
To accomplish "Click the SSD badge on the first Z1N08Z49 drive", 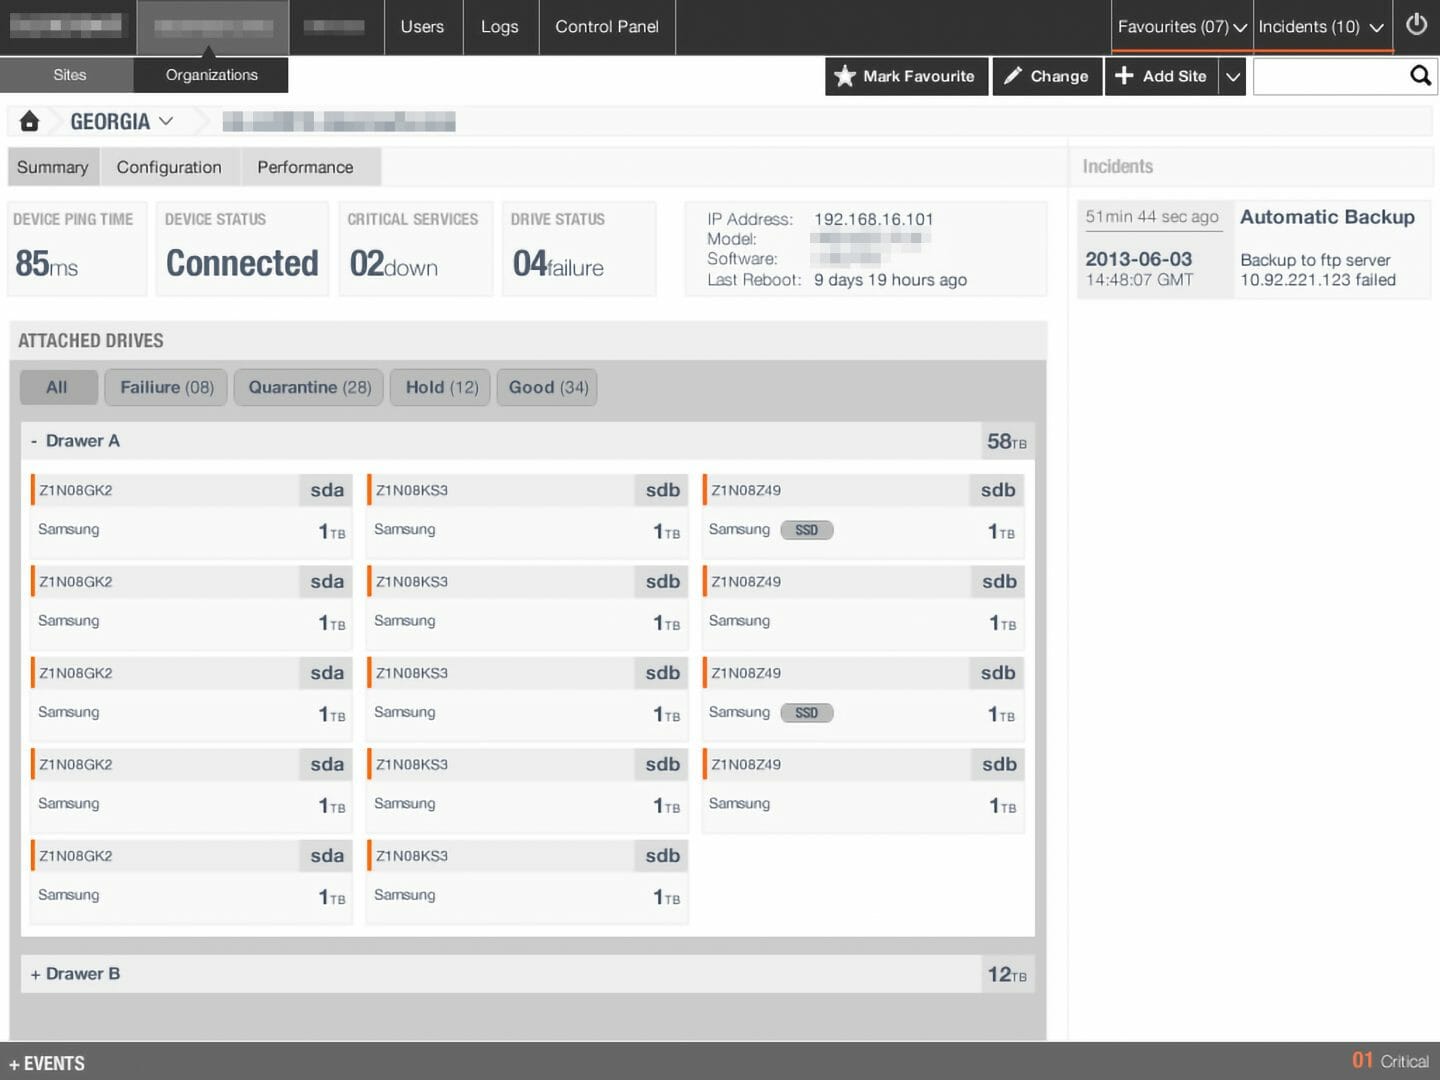I will pos(806,530).
